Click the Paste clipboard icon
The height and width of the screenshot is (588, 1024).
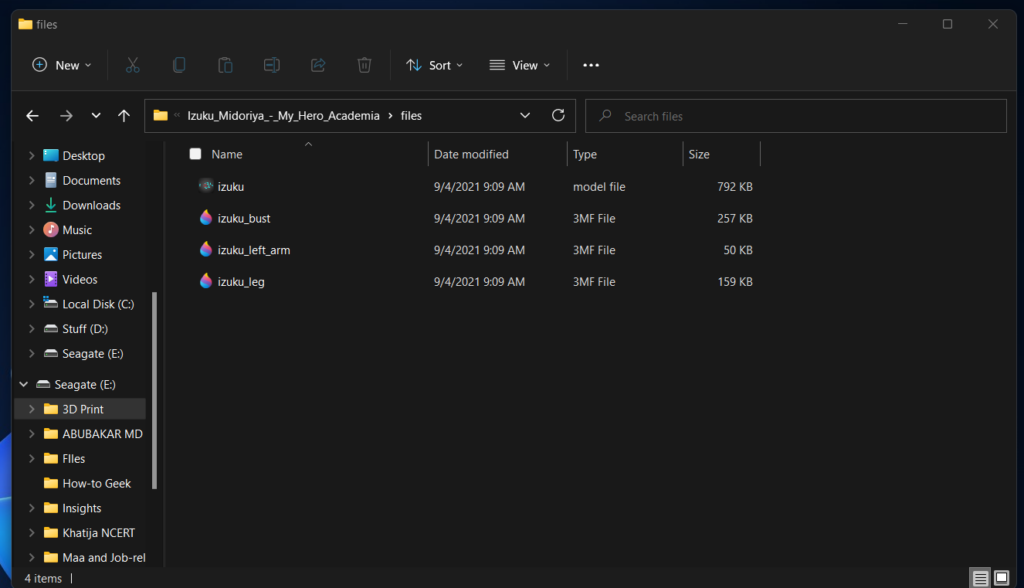225,65
